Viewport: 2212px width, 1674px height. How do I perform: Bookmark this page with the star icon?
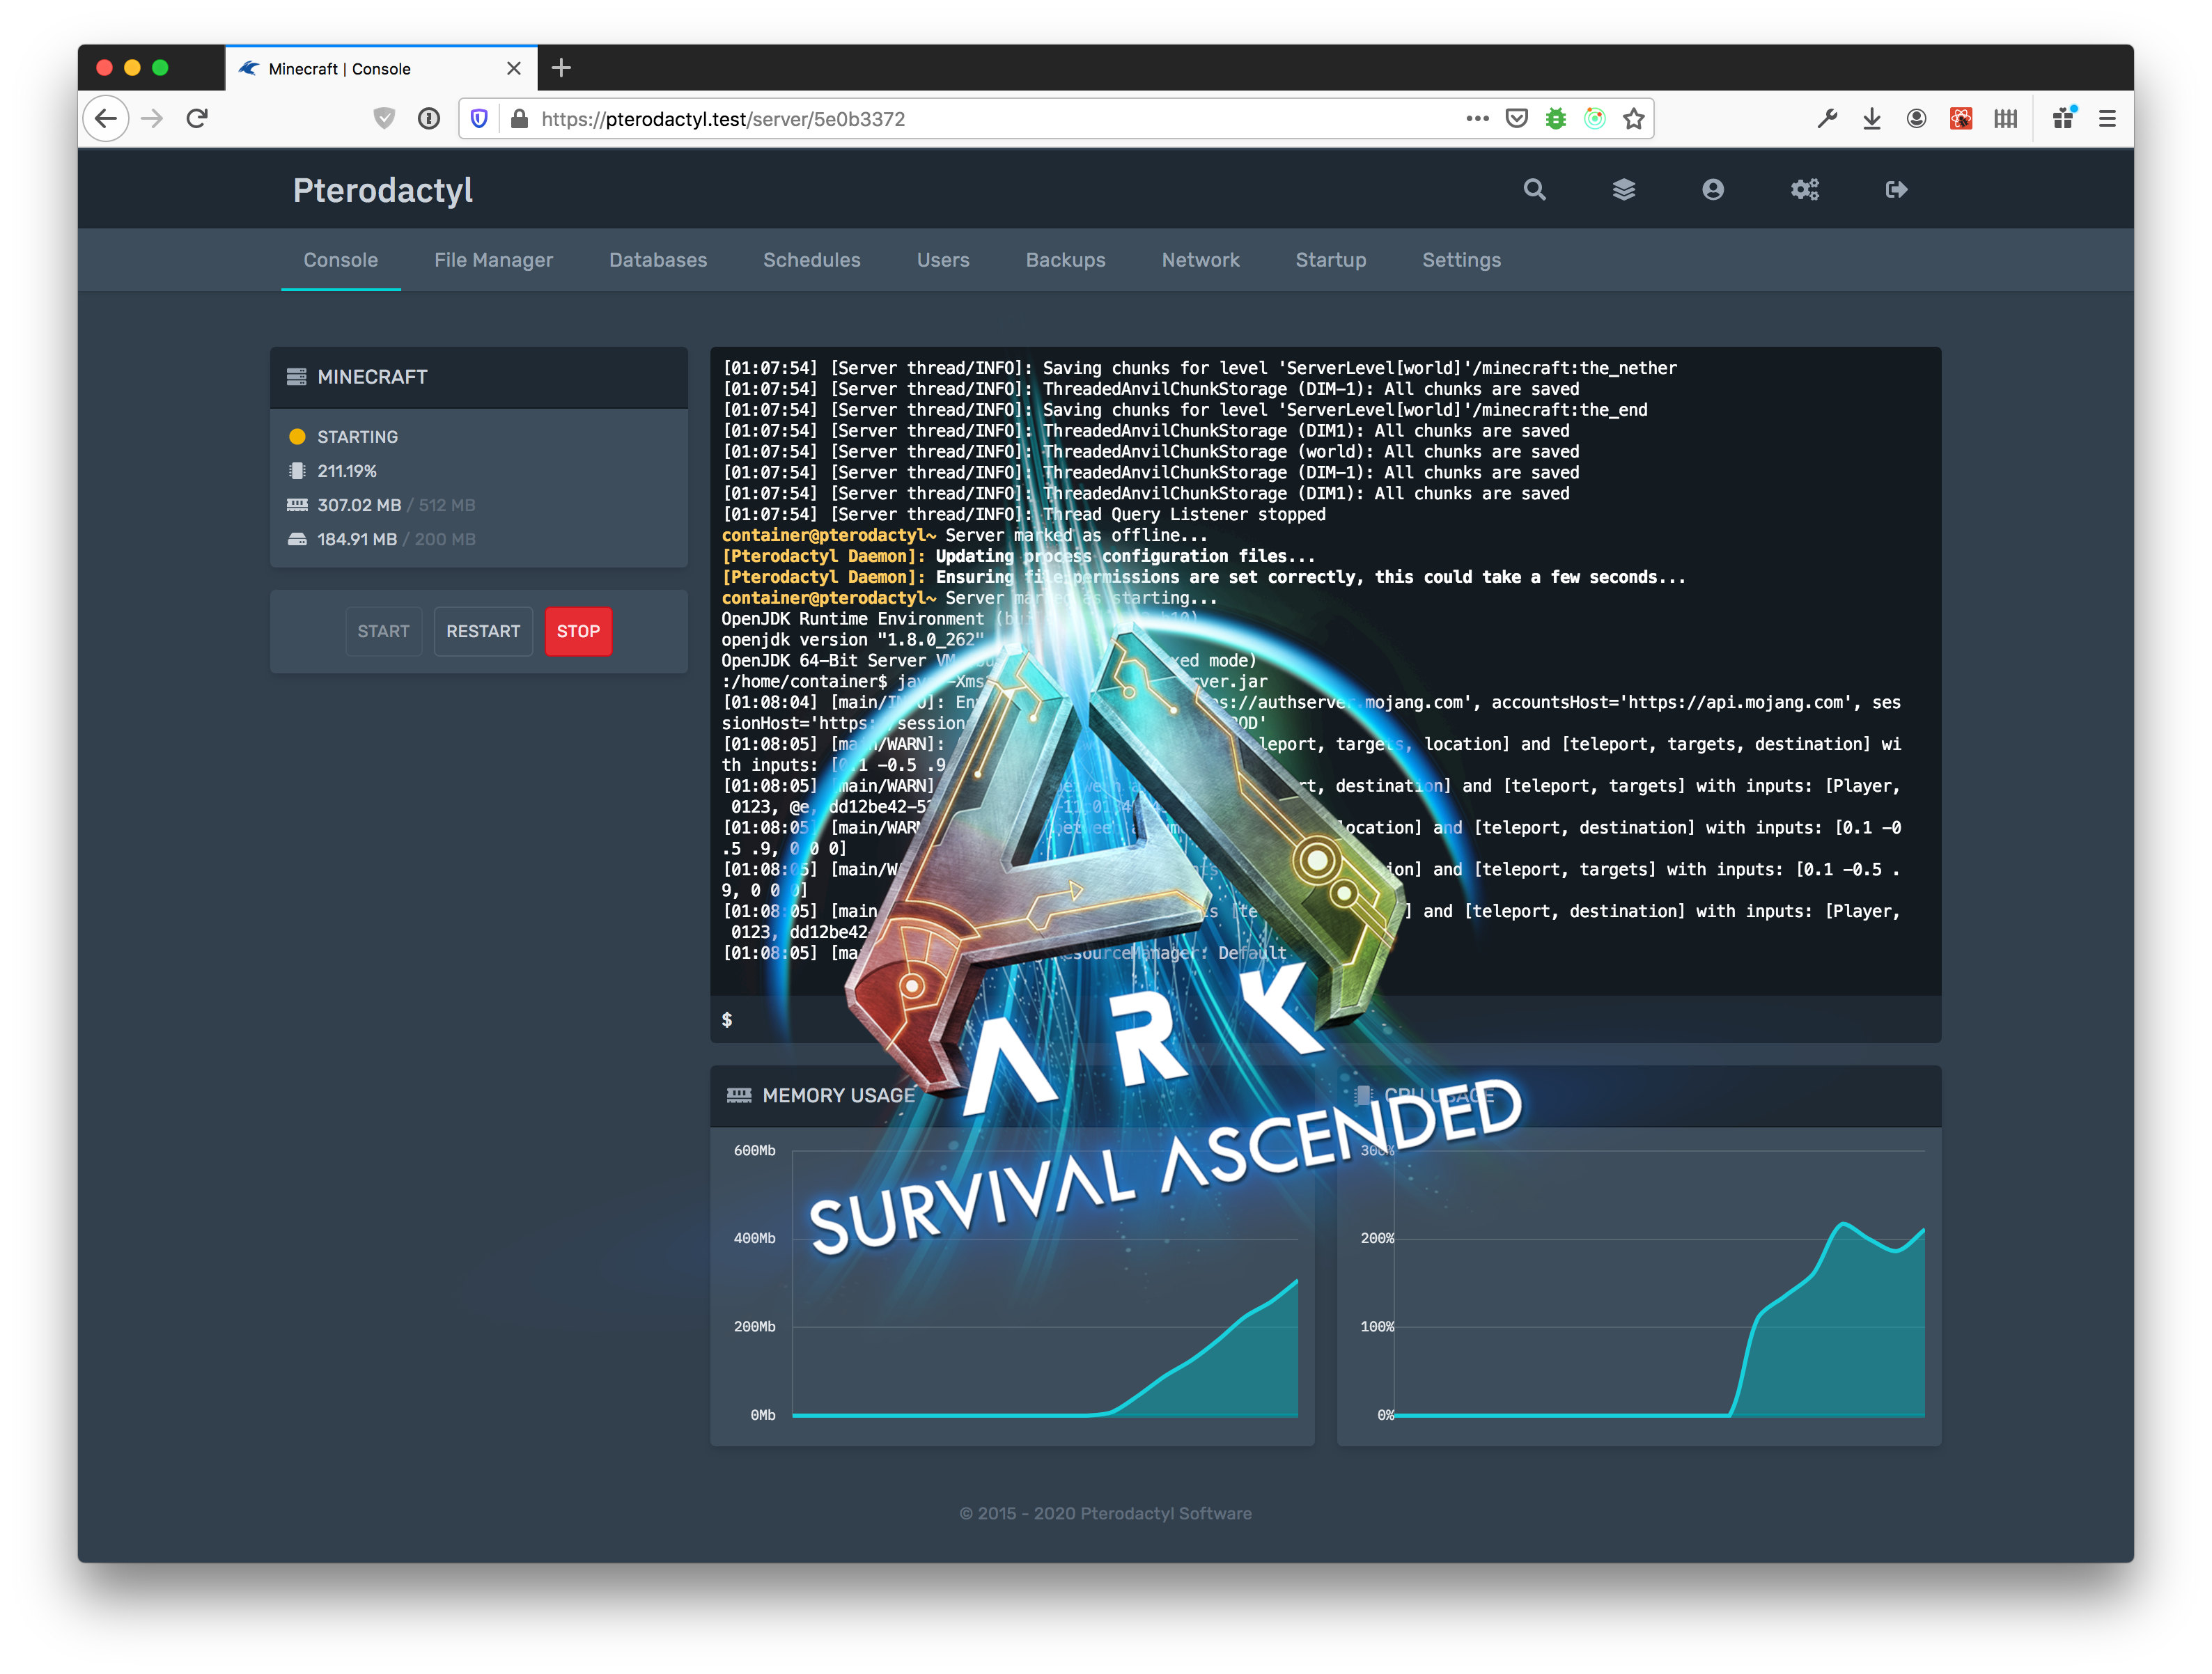(1634, 118)
